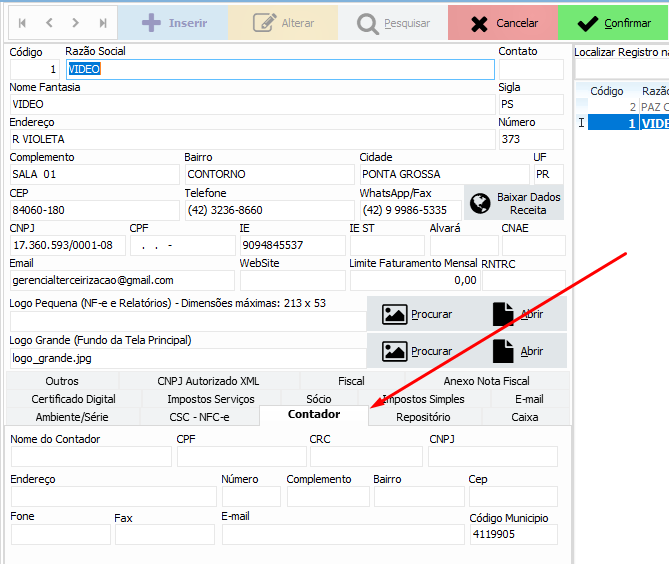This screenshot has height=564, width=669.
Task: Cancel editing with Cancelar button
Action: click(502, 22)
